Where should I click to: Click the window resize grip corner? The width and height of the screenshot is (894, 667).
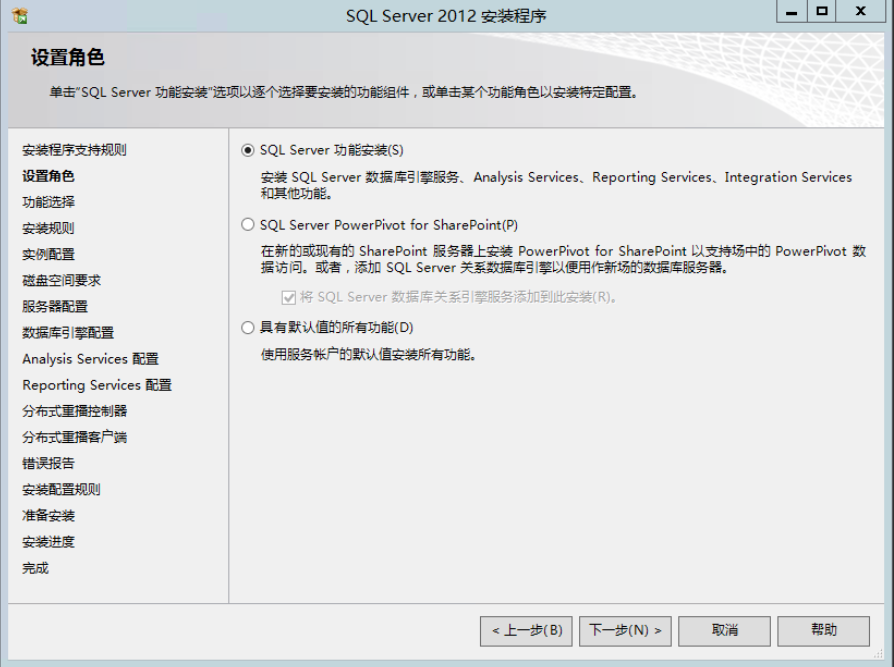(x=877, y=653)
